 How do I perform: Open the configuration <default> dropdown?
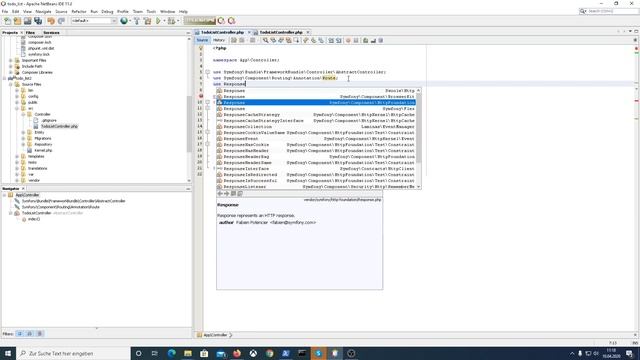(94, 21)
